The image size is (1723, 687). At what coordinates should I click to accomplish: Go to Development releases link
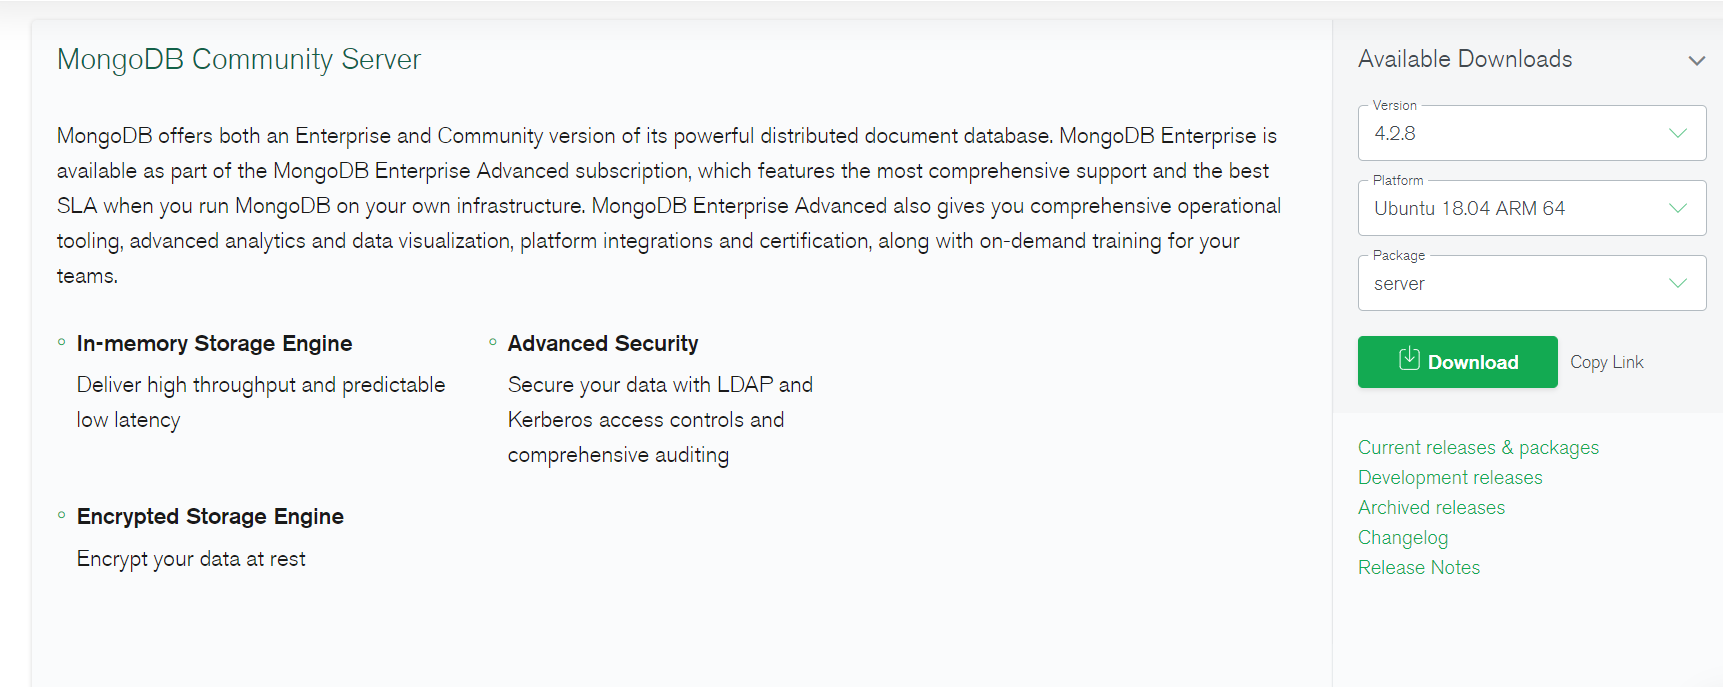click(x=1450, y=478)
